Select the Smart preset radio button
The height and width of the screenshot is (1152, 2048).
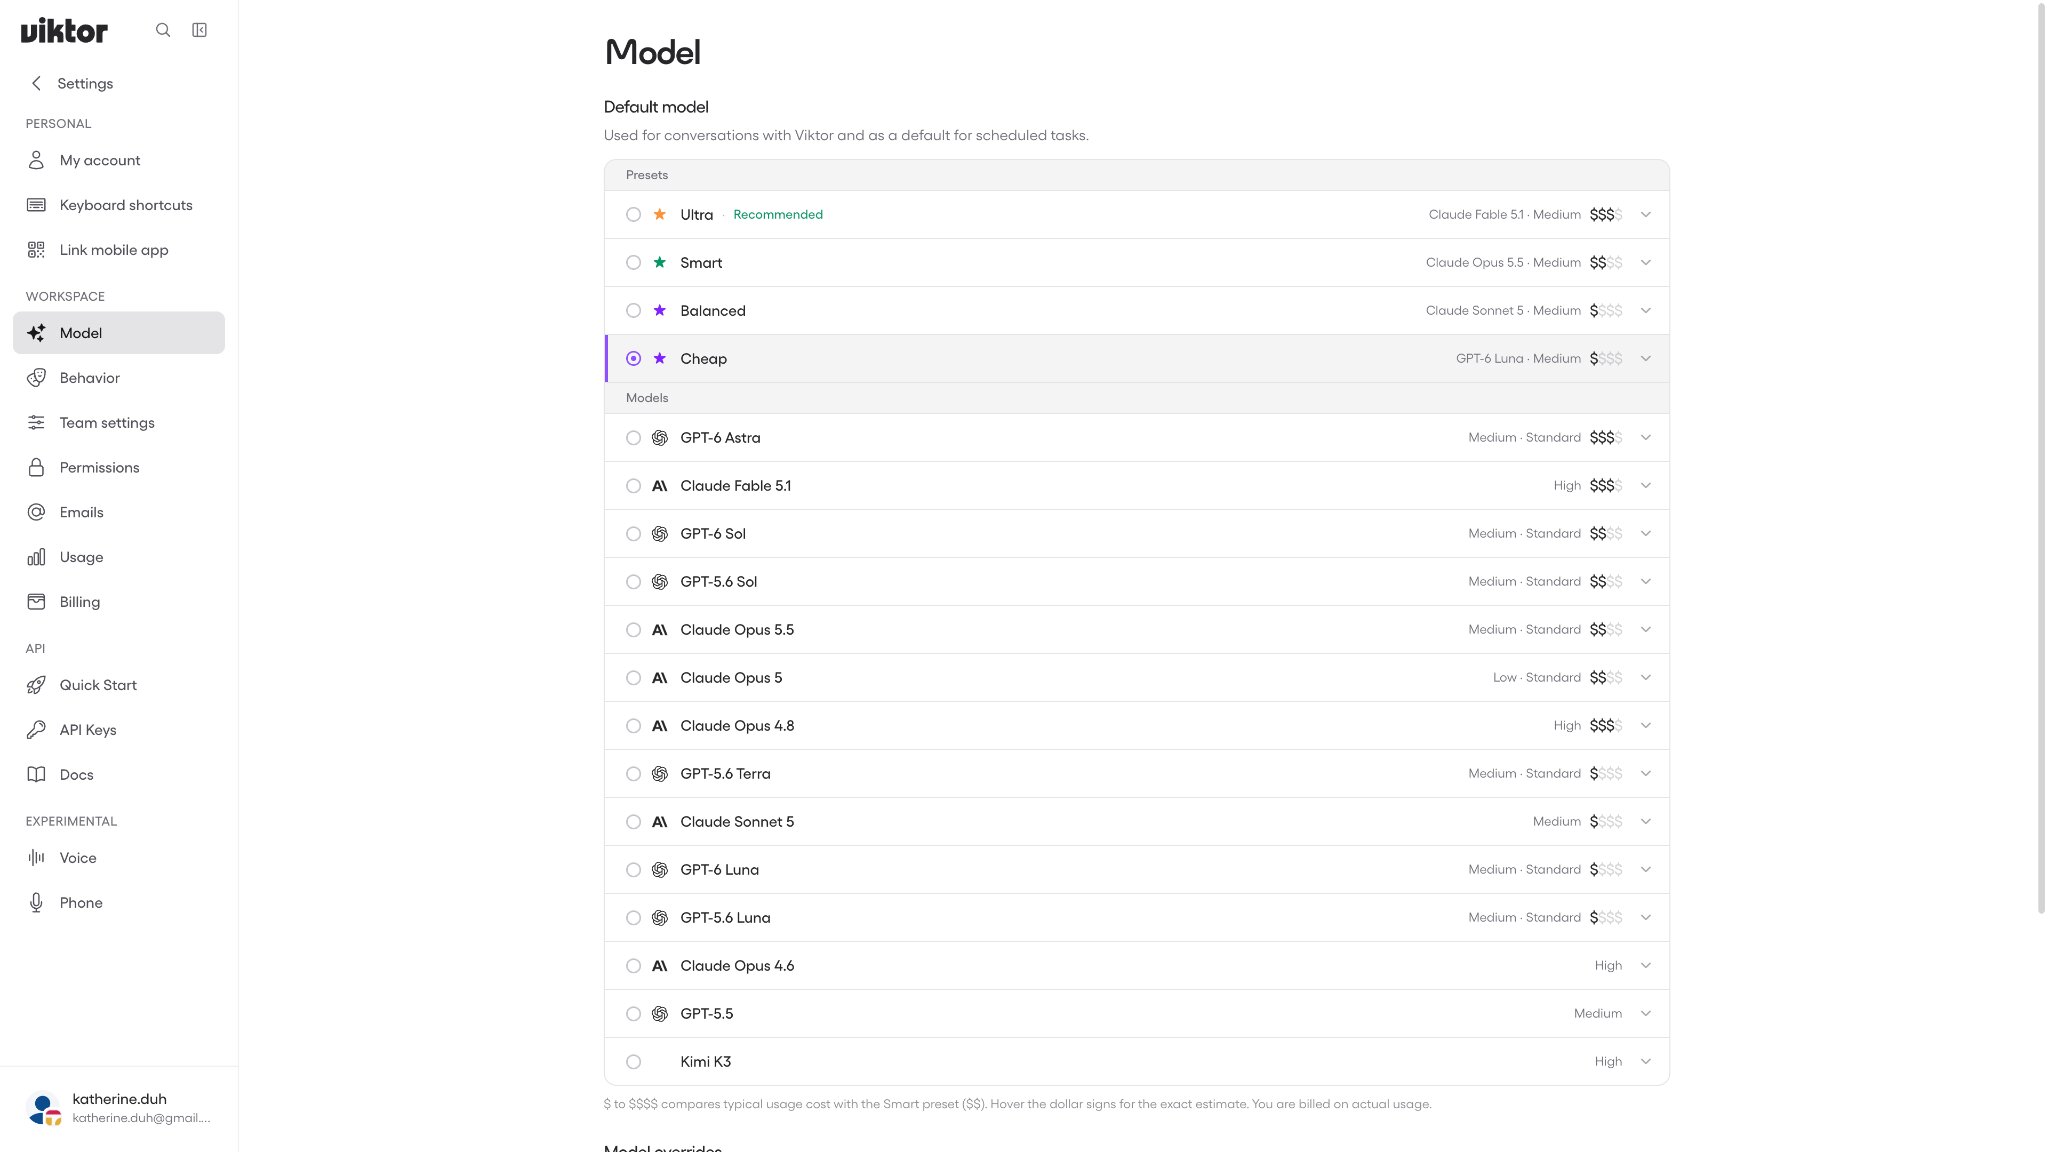634,262
